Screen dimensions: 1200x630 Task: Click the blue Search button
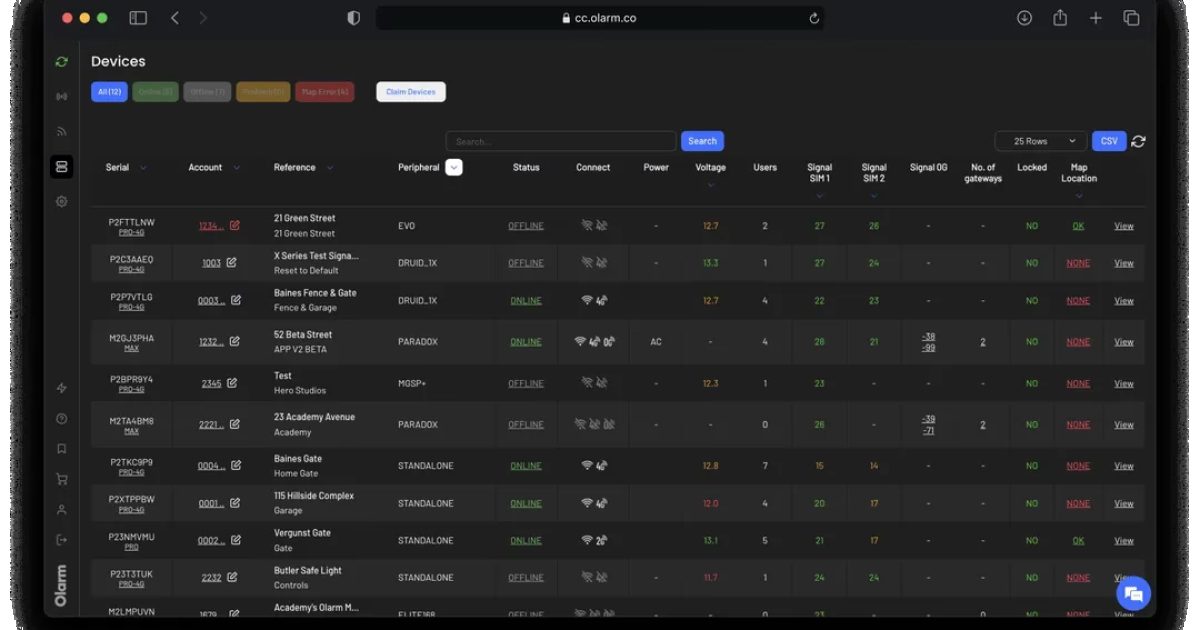pyautogui.click(x=702, y=140)
